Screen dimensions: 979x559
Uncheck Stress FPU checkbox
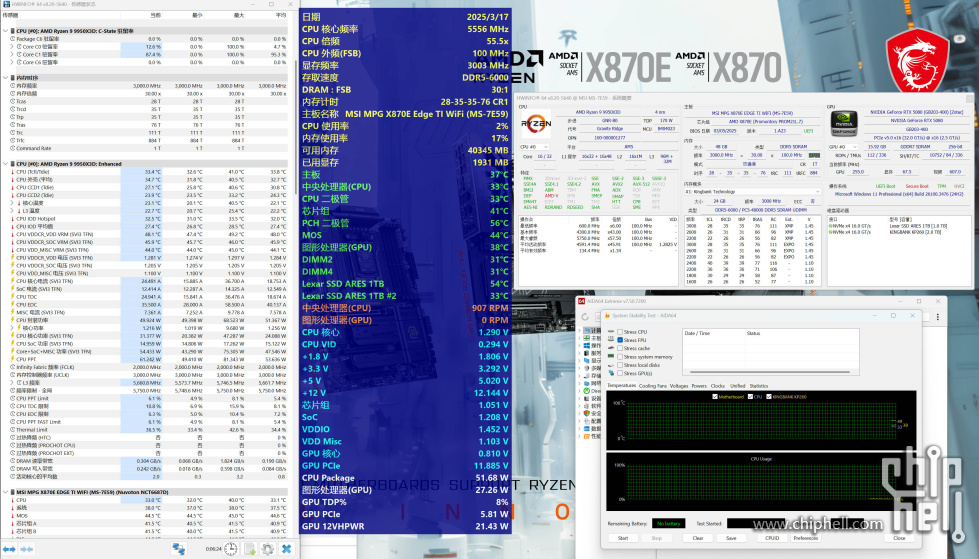(x=620, y=340)
